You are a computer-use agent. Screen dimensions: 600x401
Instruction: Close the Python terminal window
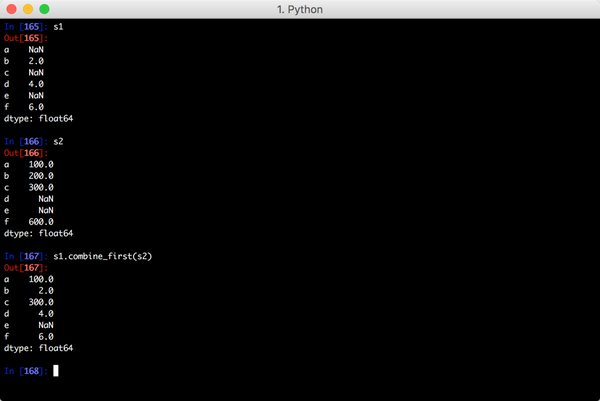[12, 9]
